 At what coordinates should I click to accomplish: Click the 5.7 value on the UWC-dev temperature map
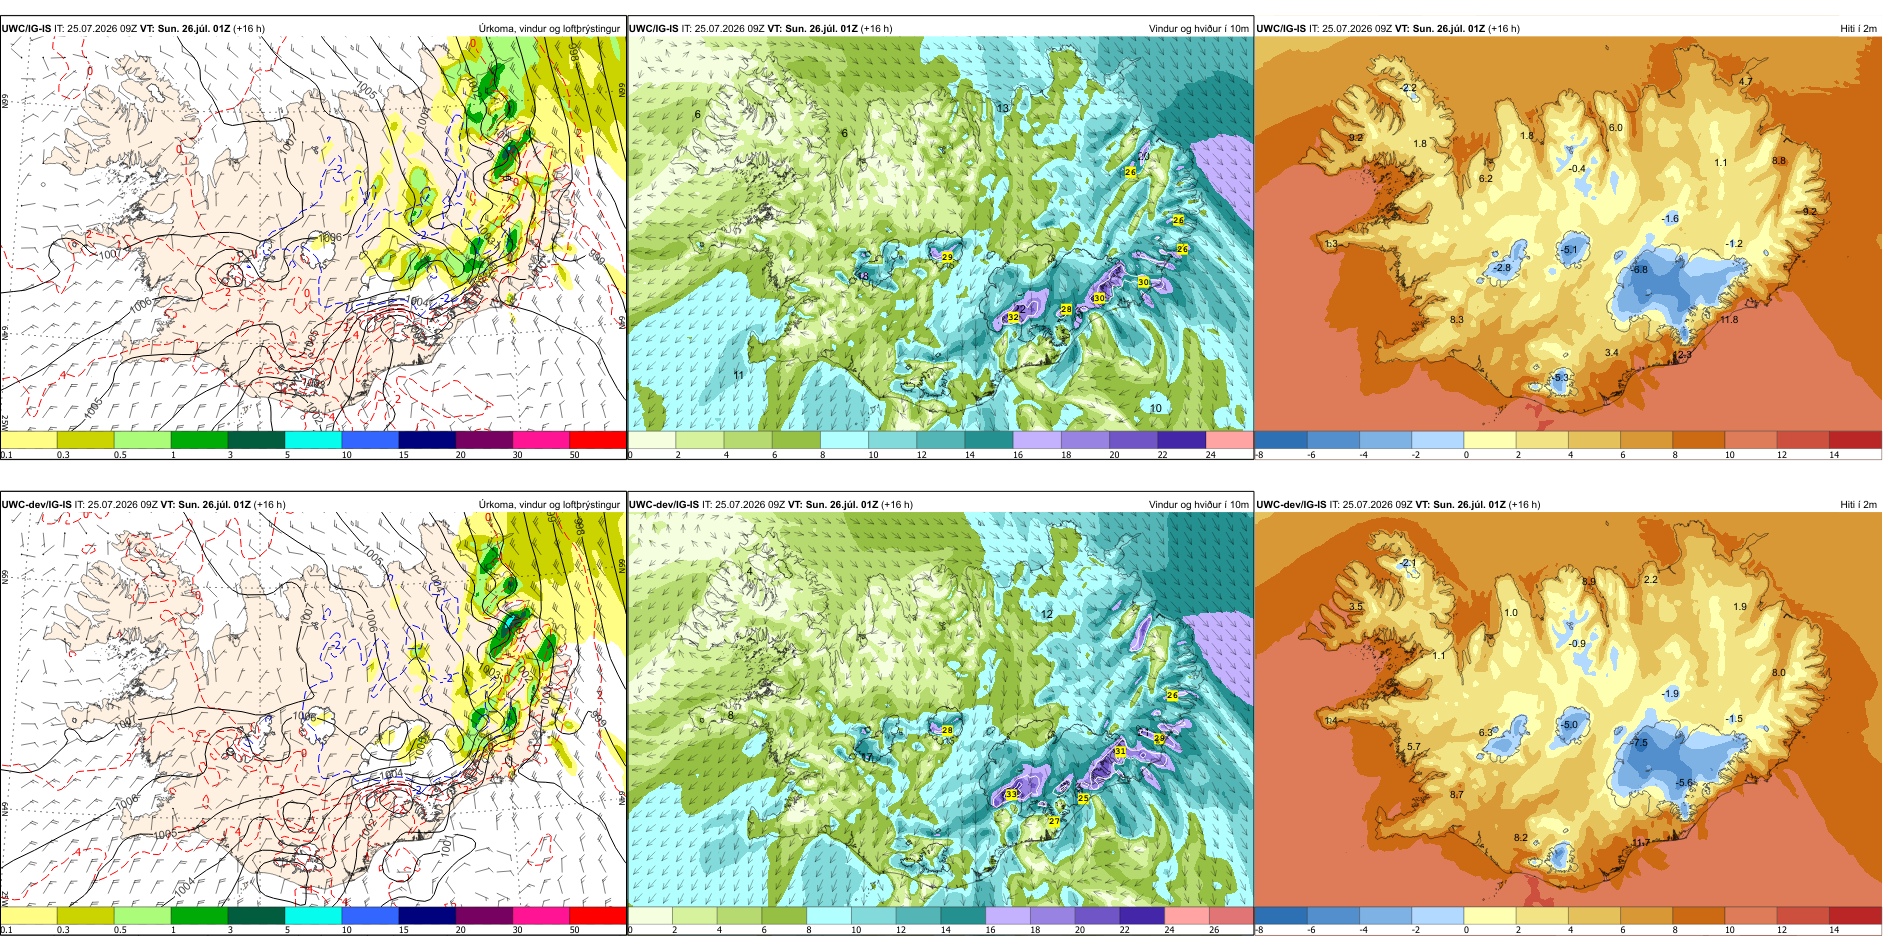1413,746
